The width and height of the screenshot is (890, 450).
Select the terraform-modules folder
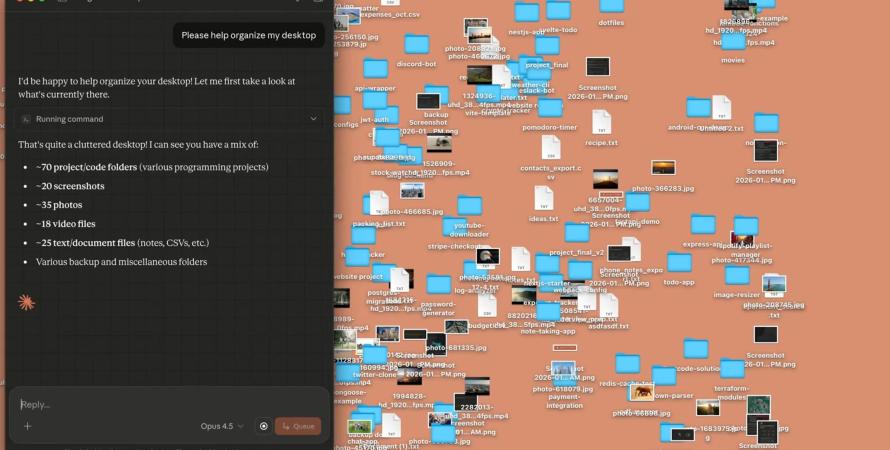(732, 369)
